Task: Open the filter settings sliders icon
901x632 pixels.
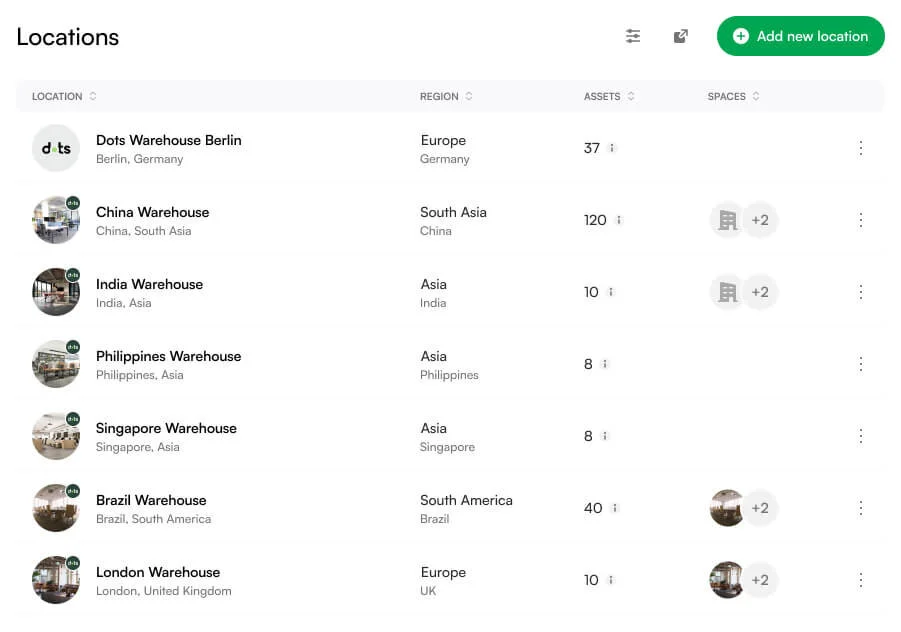Action: pyautogui.click(x=633, y=36)
